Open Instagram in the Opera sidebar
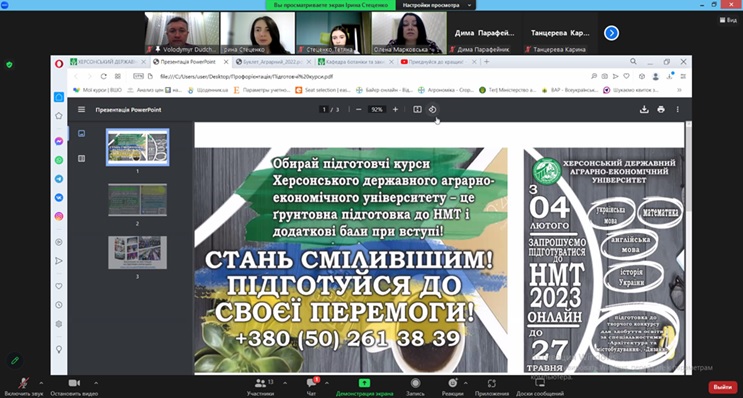The image size is (743, 398). (x=59, y=216)
